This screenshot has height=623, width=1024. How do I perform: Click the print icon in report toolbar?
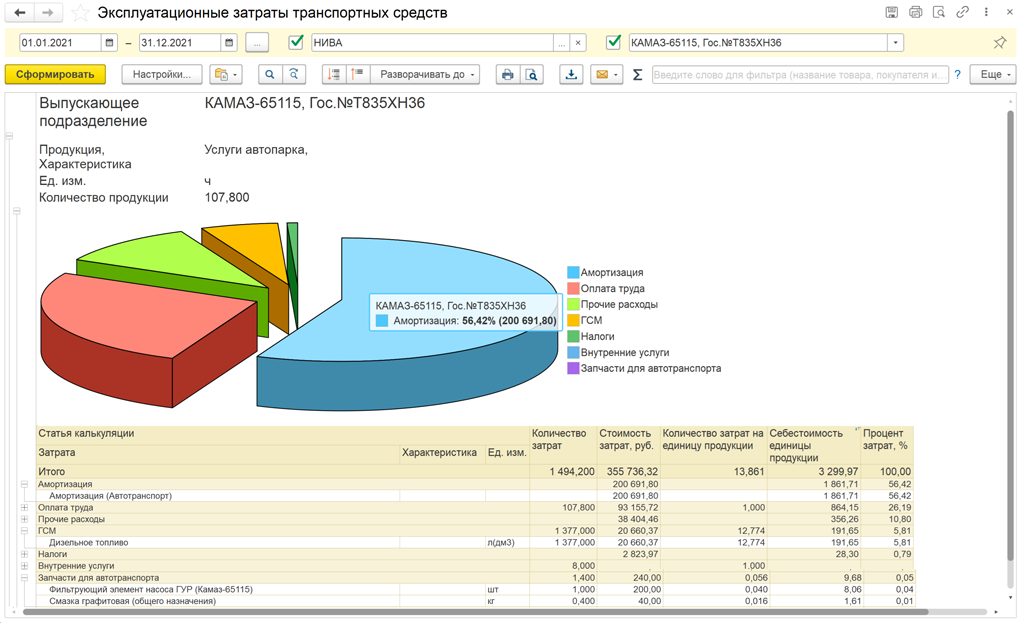(x=507, y=75)
